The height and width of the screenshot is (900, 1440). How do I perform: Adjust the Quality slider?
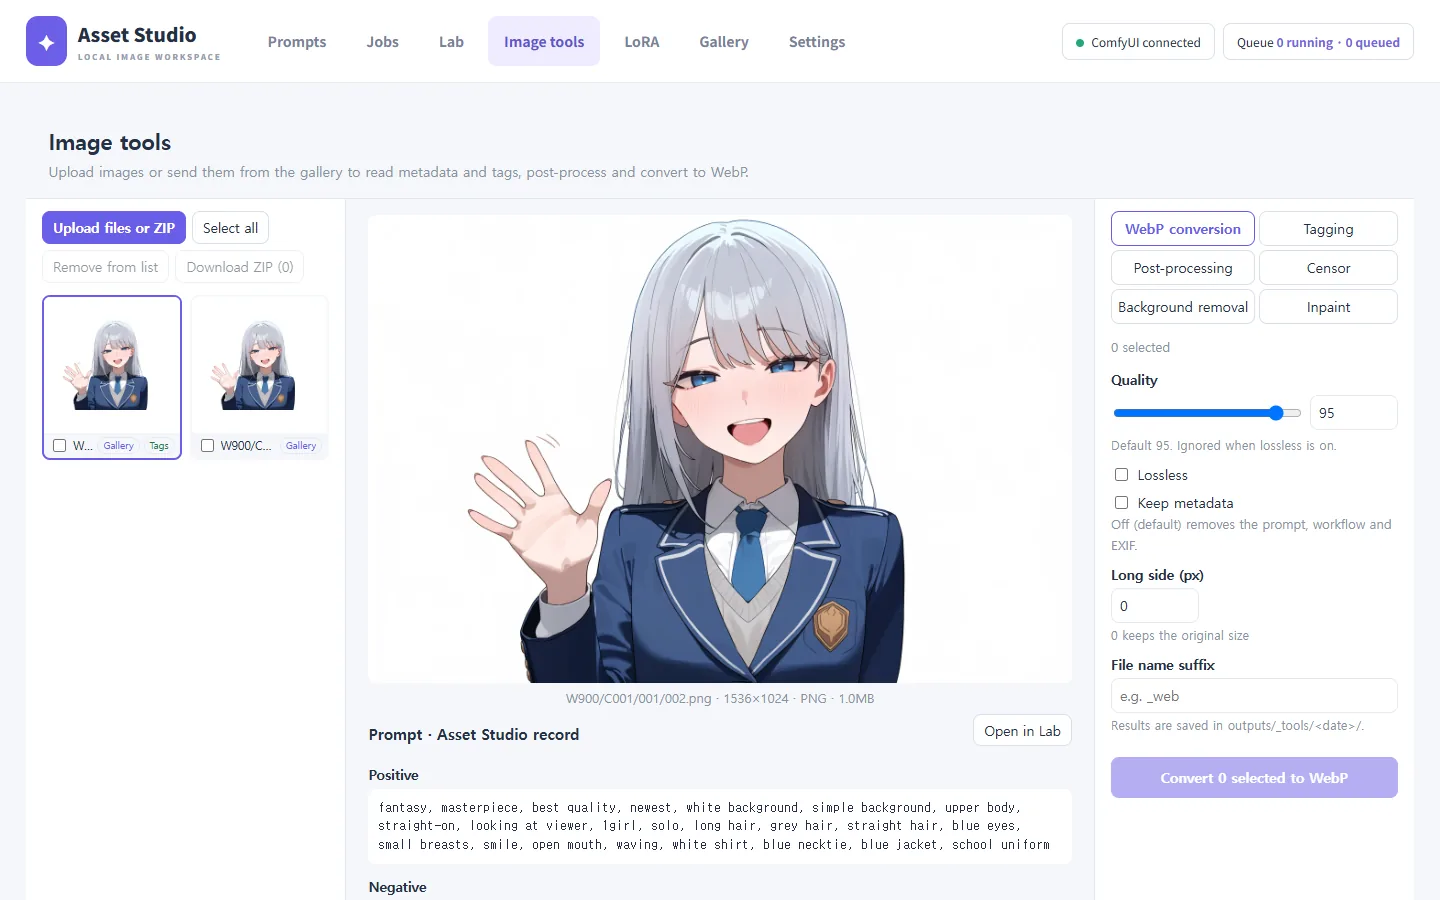1207,413
